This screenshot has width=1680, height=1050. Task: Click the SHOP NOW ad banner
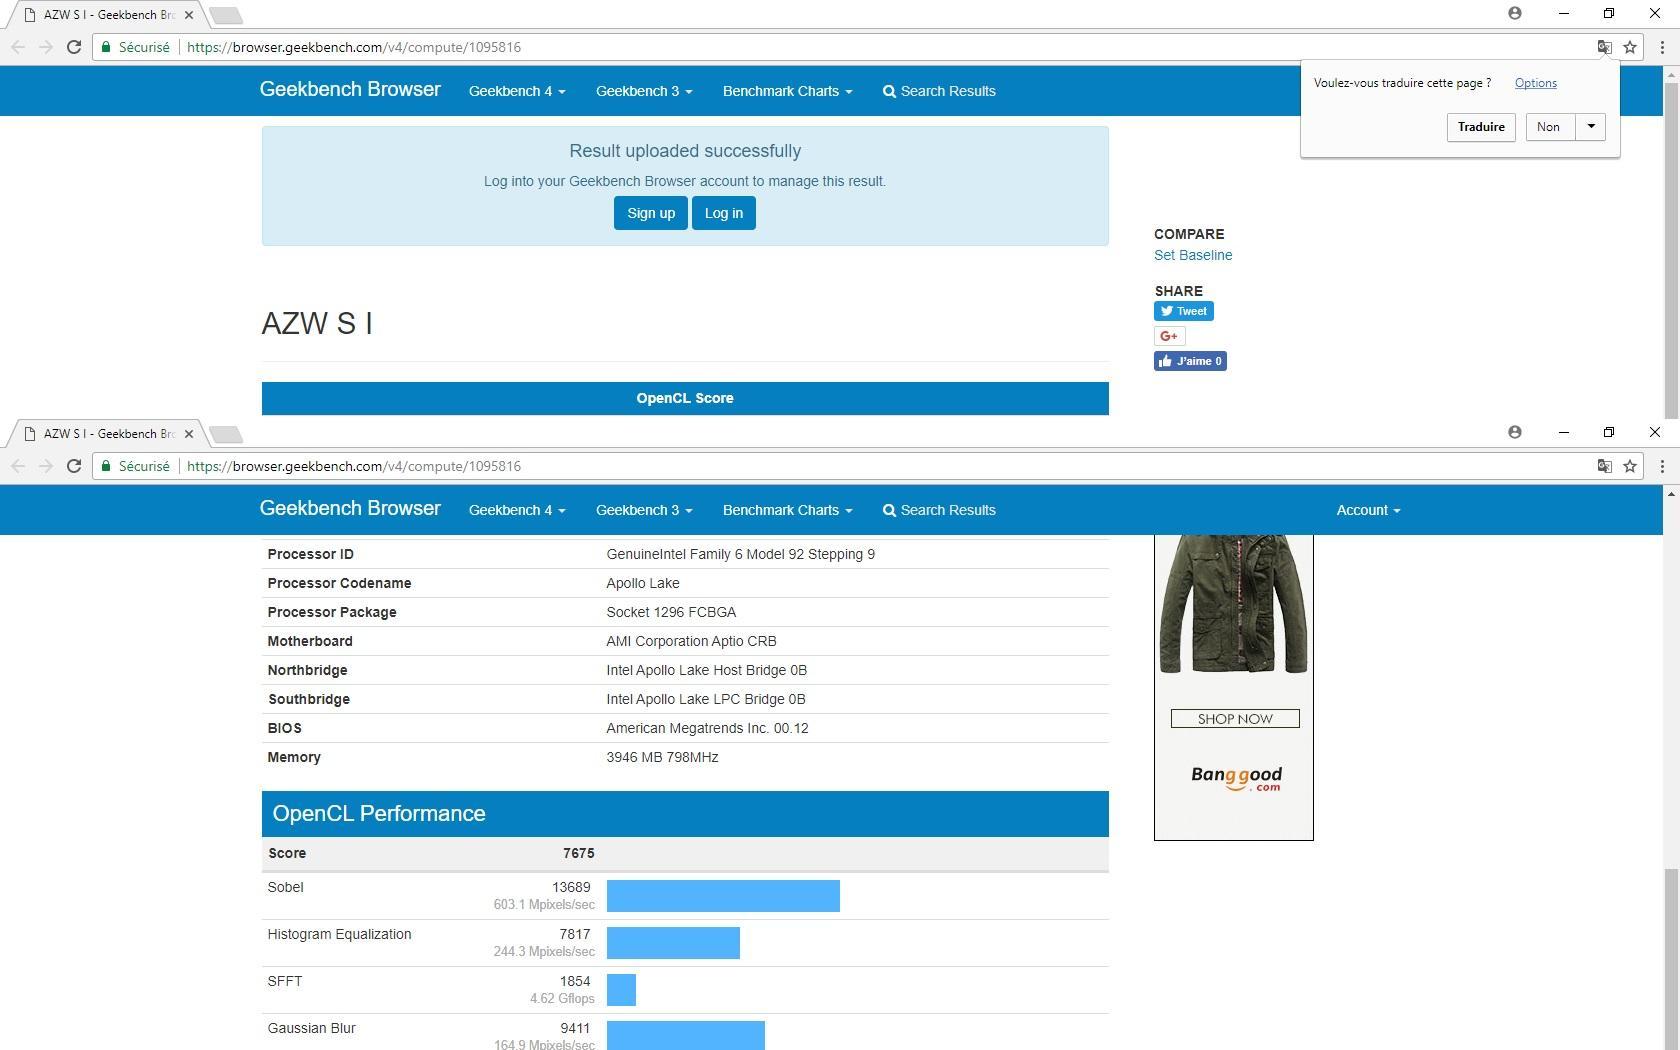point(1235,719)
